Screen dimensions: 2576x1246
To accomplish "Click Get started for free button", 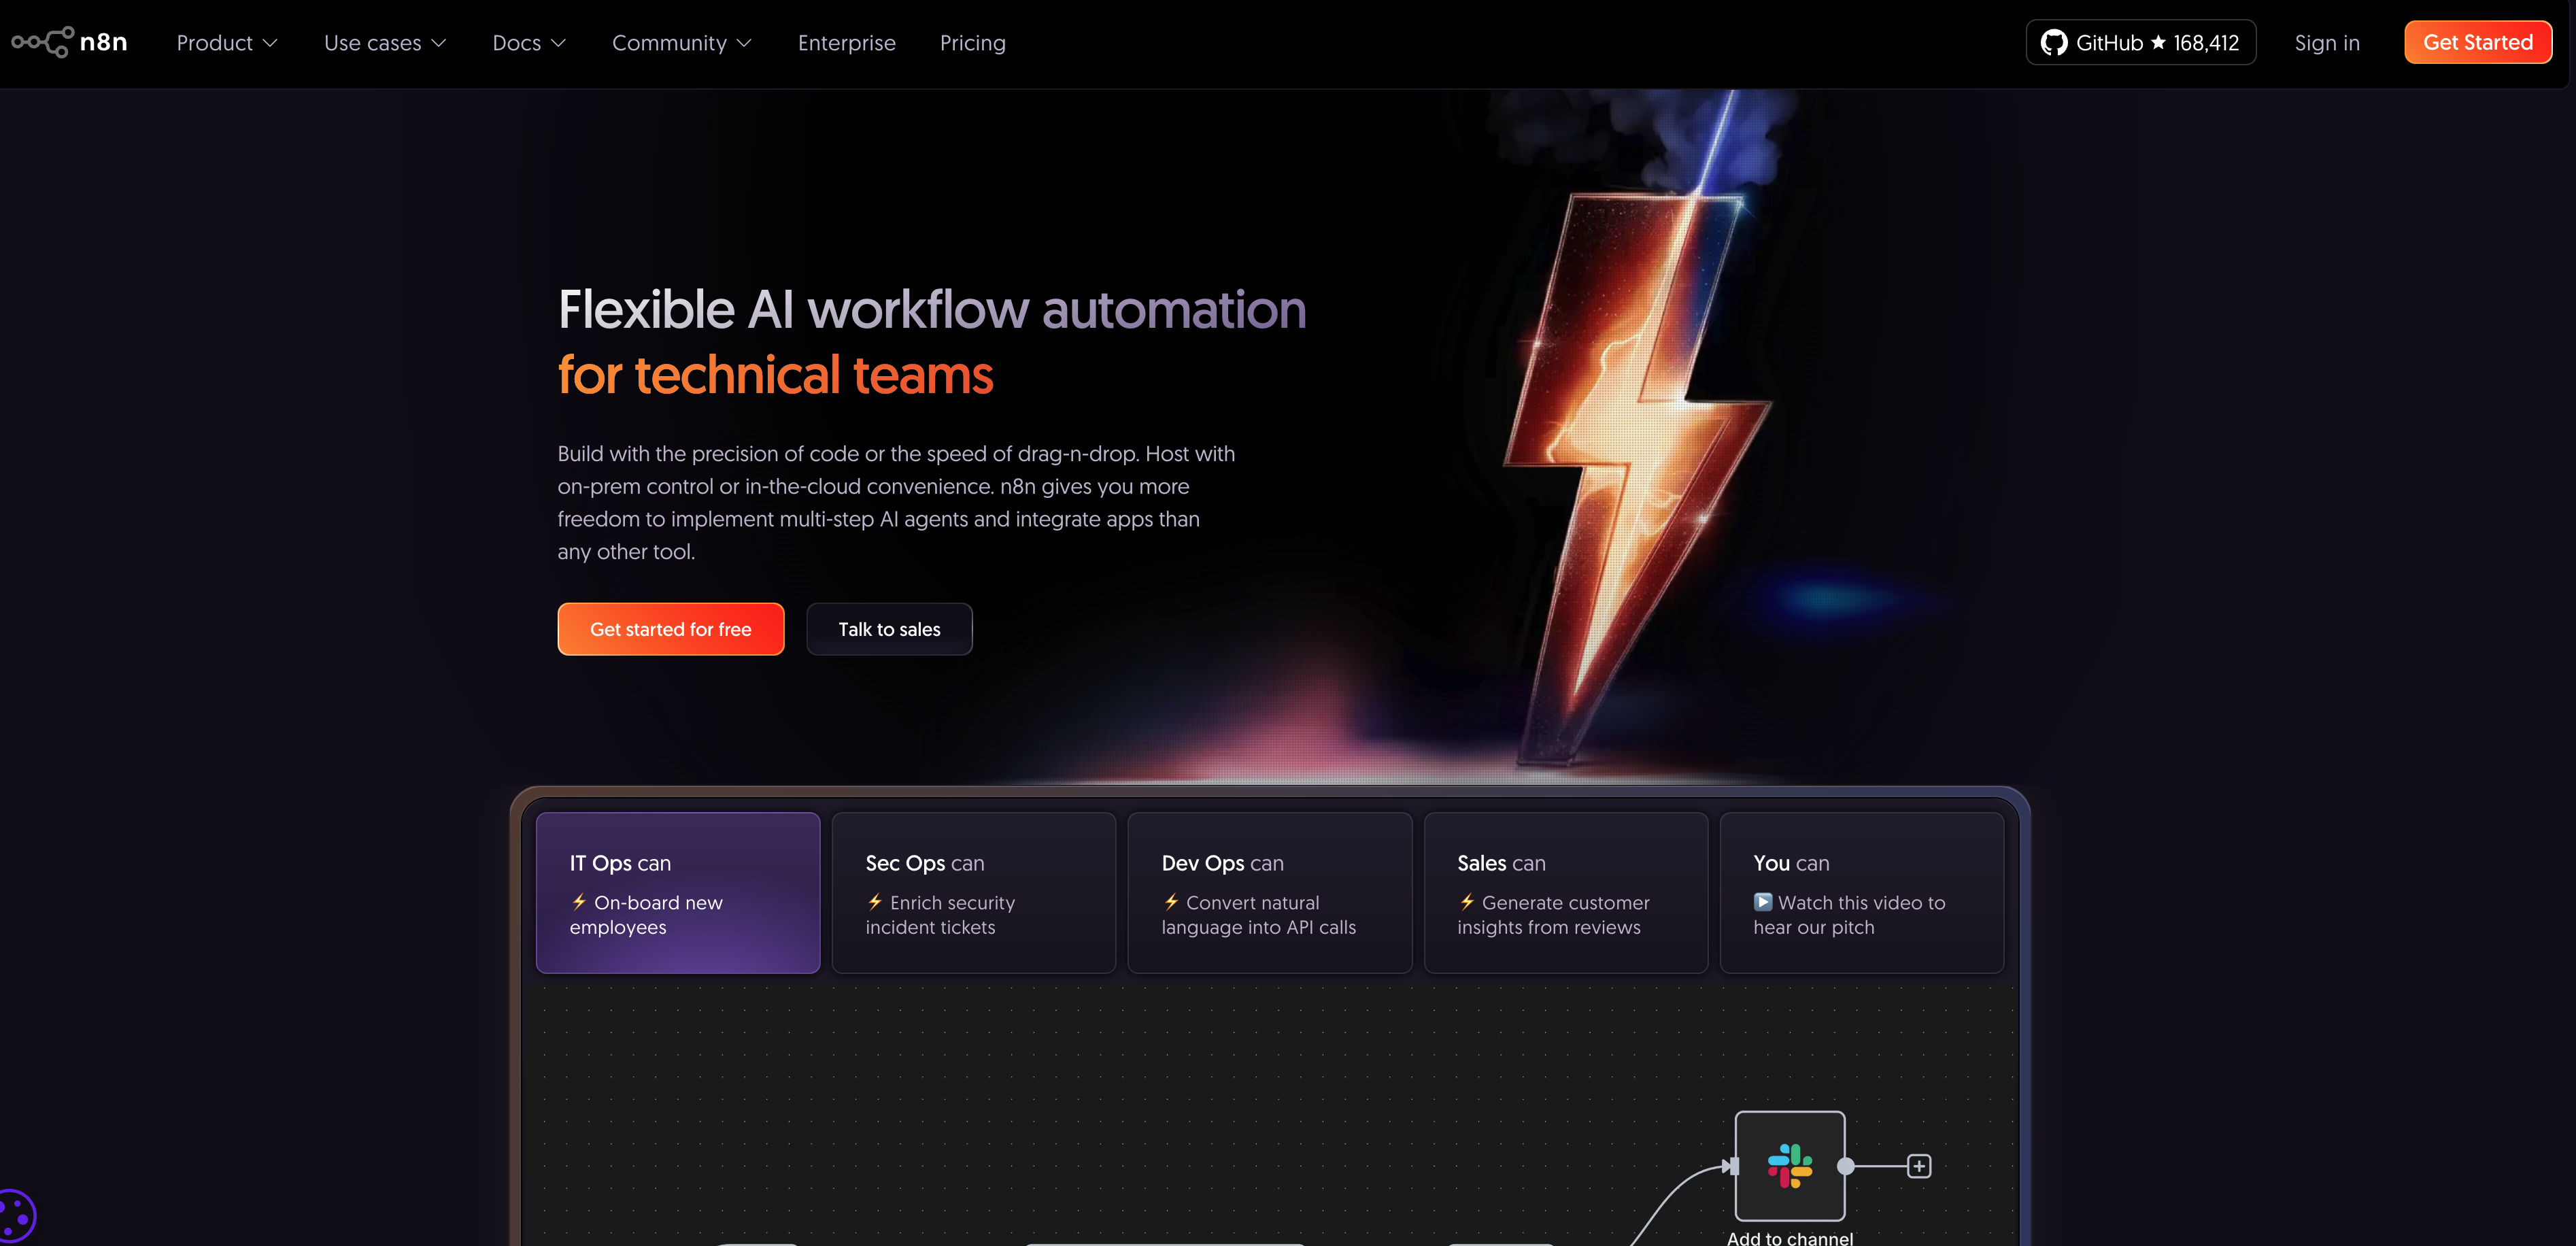I will tap(670, 629).
